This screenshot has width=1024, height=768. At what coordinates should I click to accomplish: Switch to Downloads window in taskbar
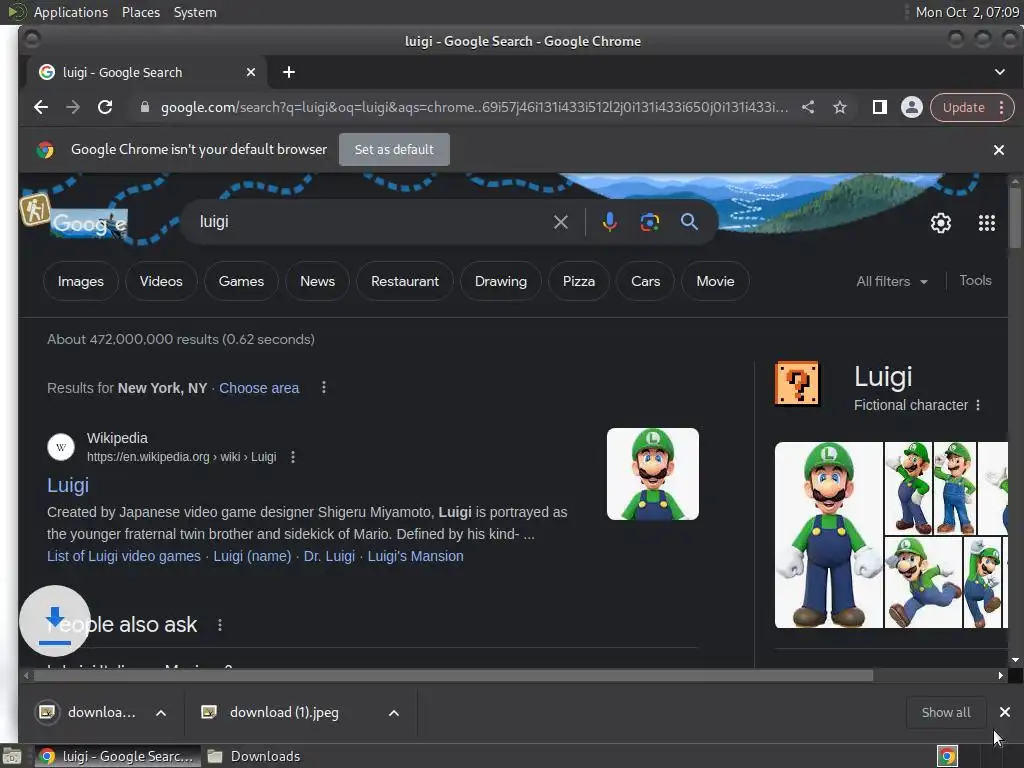click(x=253, y=756)
